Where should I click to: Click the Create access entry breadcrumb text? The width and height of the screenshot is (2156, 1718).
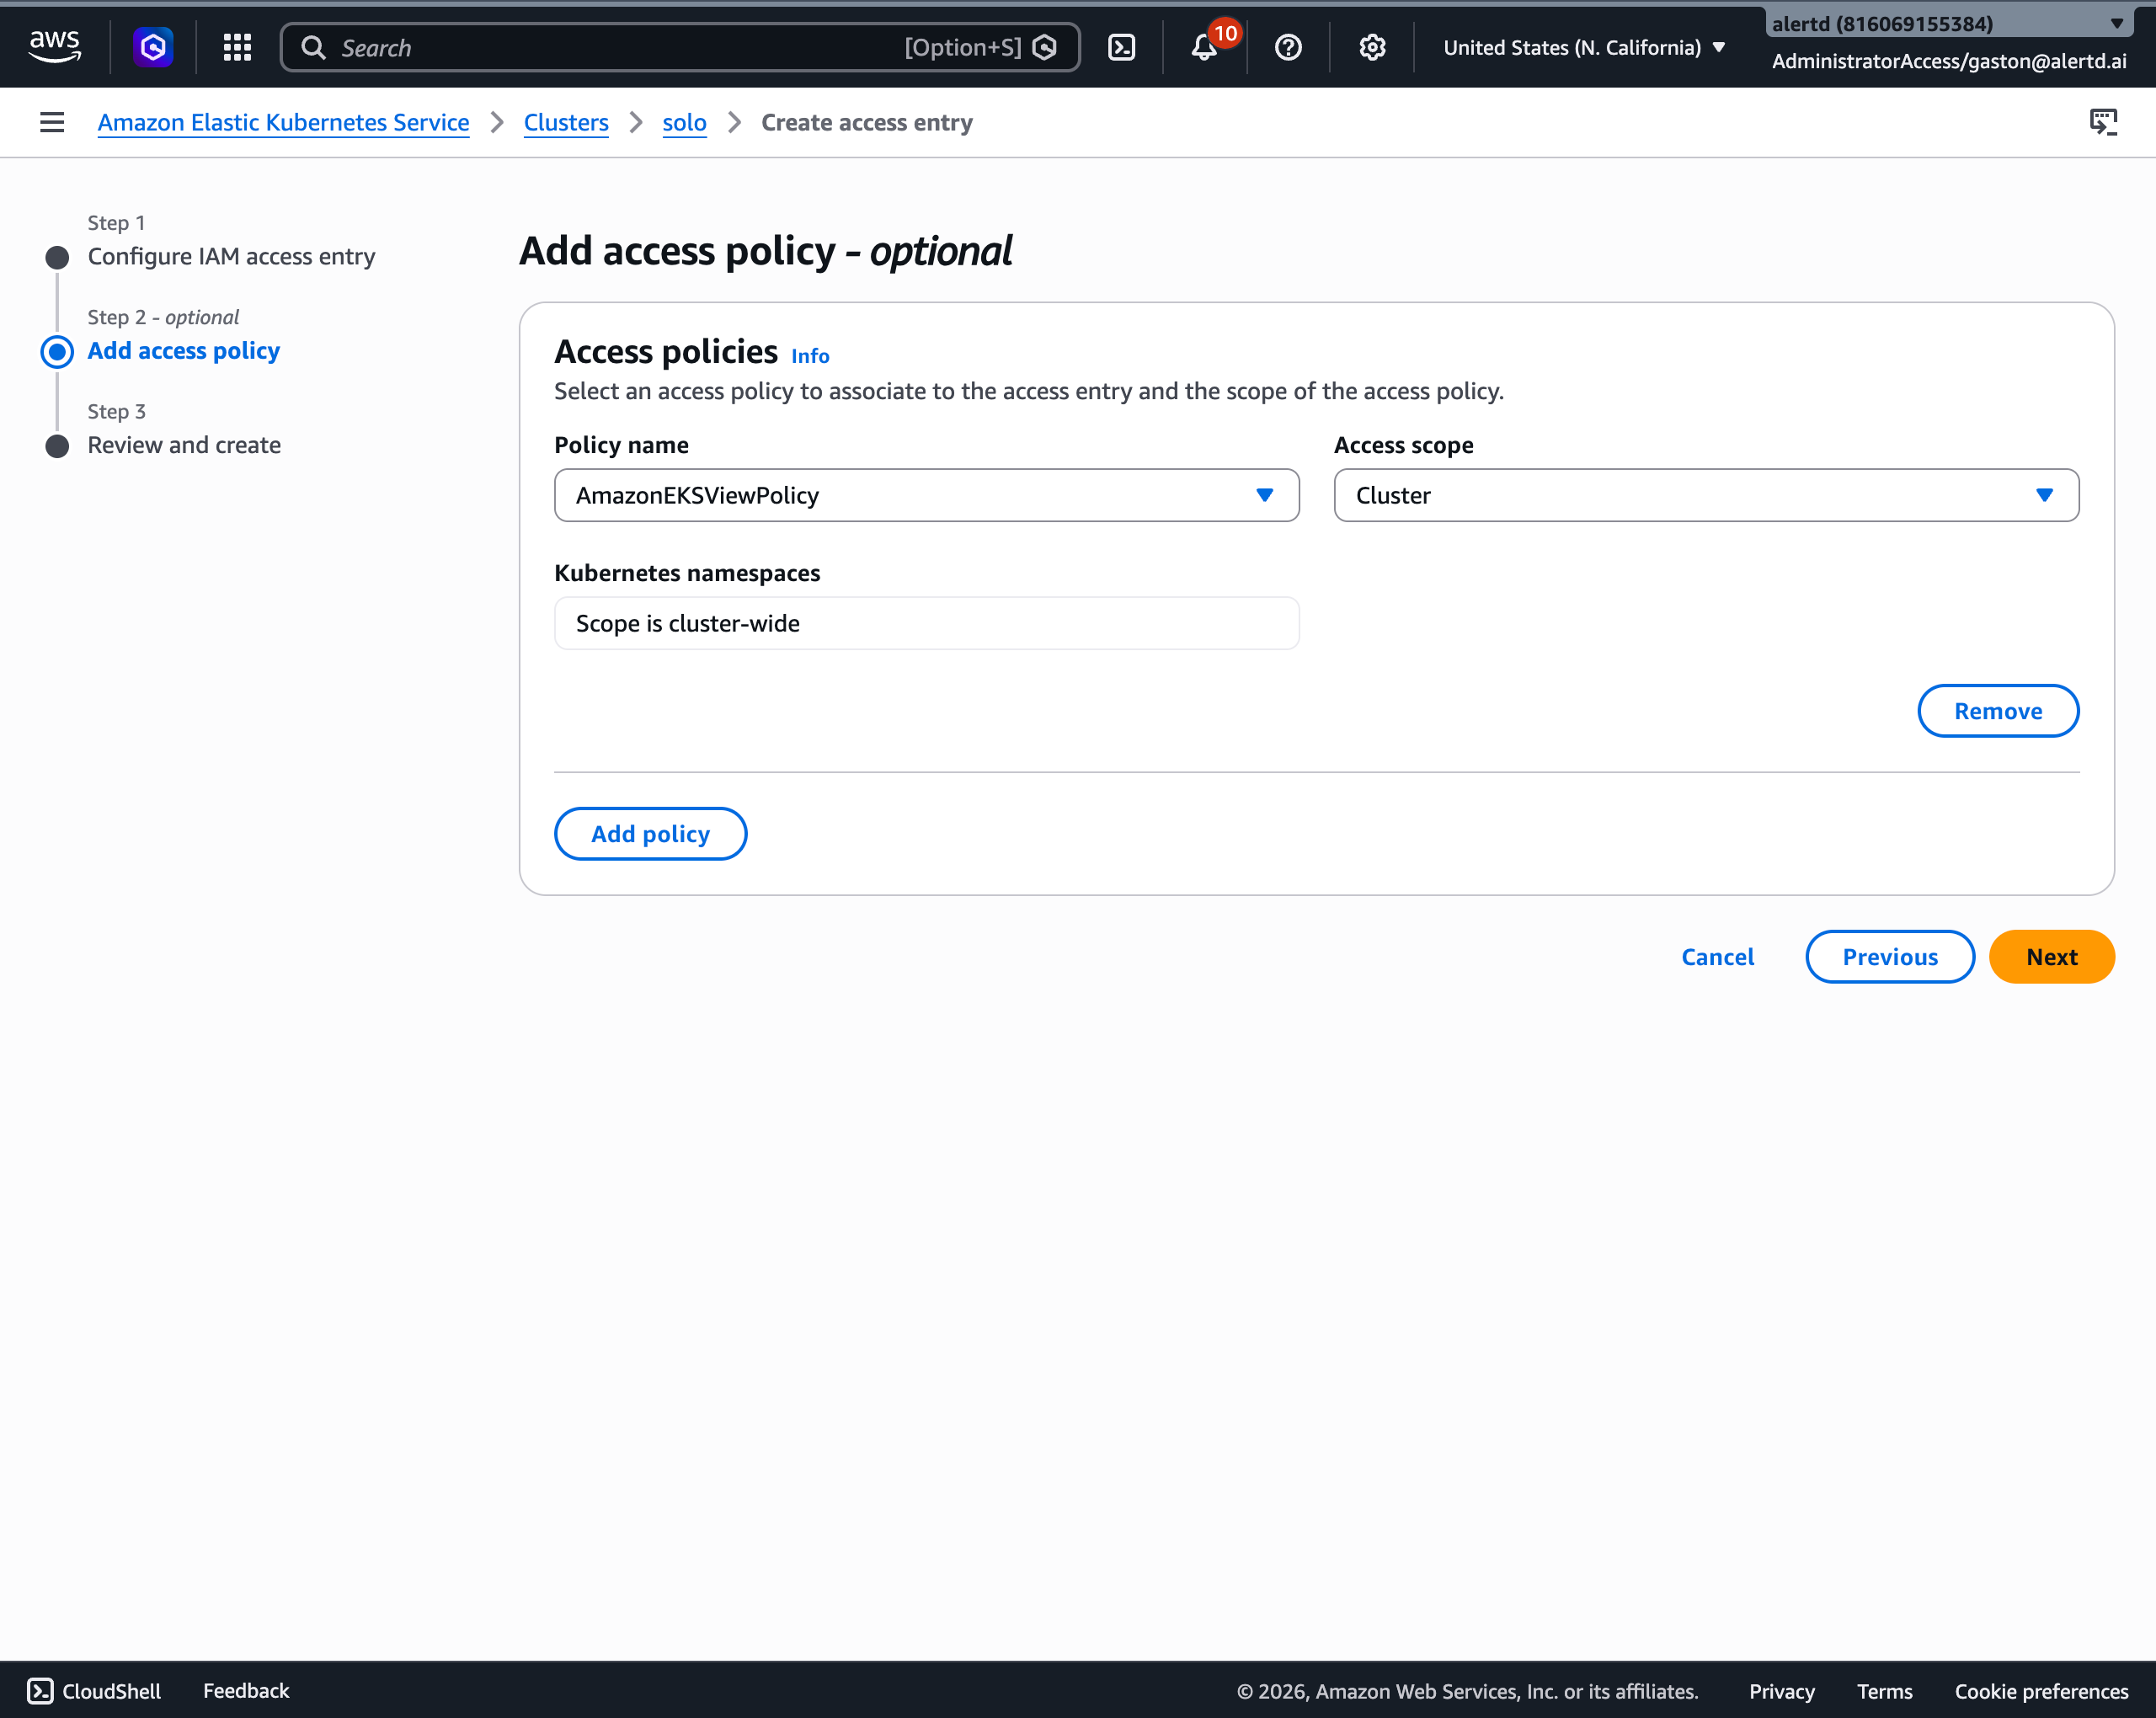coord(866,122)
